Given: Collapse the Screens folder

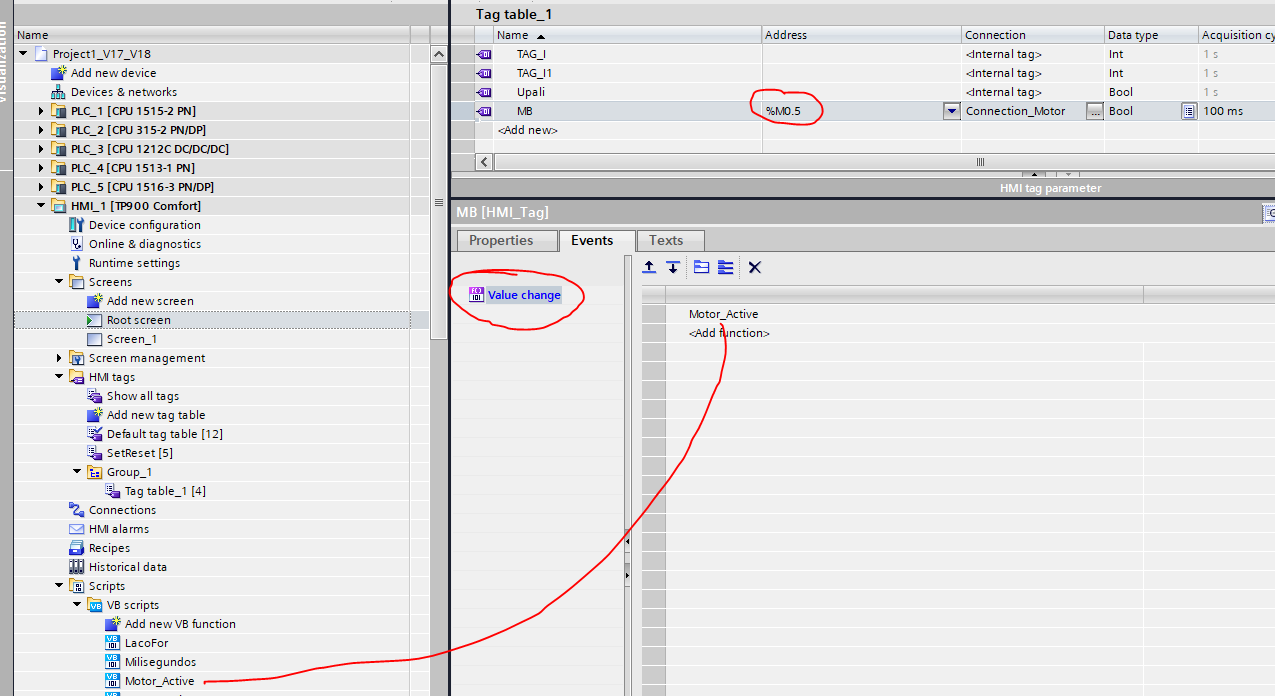Looking at the screenshot, I should [59, 282].
